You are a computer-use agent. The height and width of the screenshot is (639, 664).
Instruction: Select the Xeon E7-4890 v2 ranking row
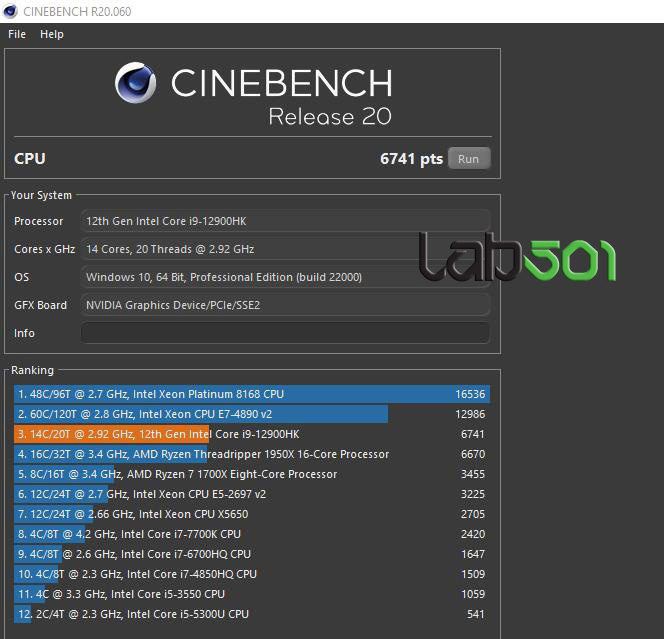250,414
